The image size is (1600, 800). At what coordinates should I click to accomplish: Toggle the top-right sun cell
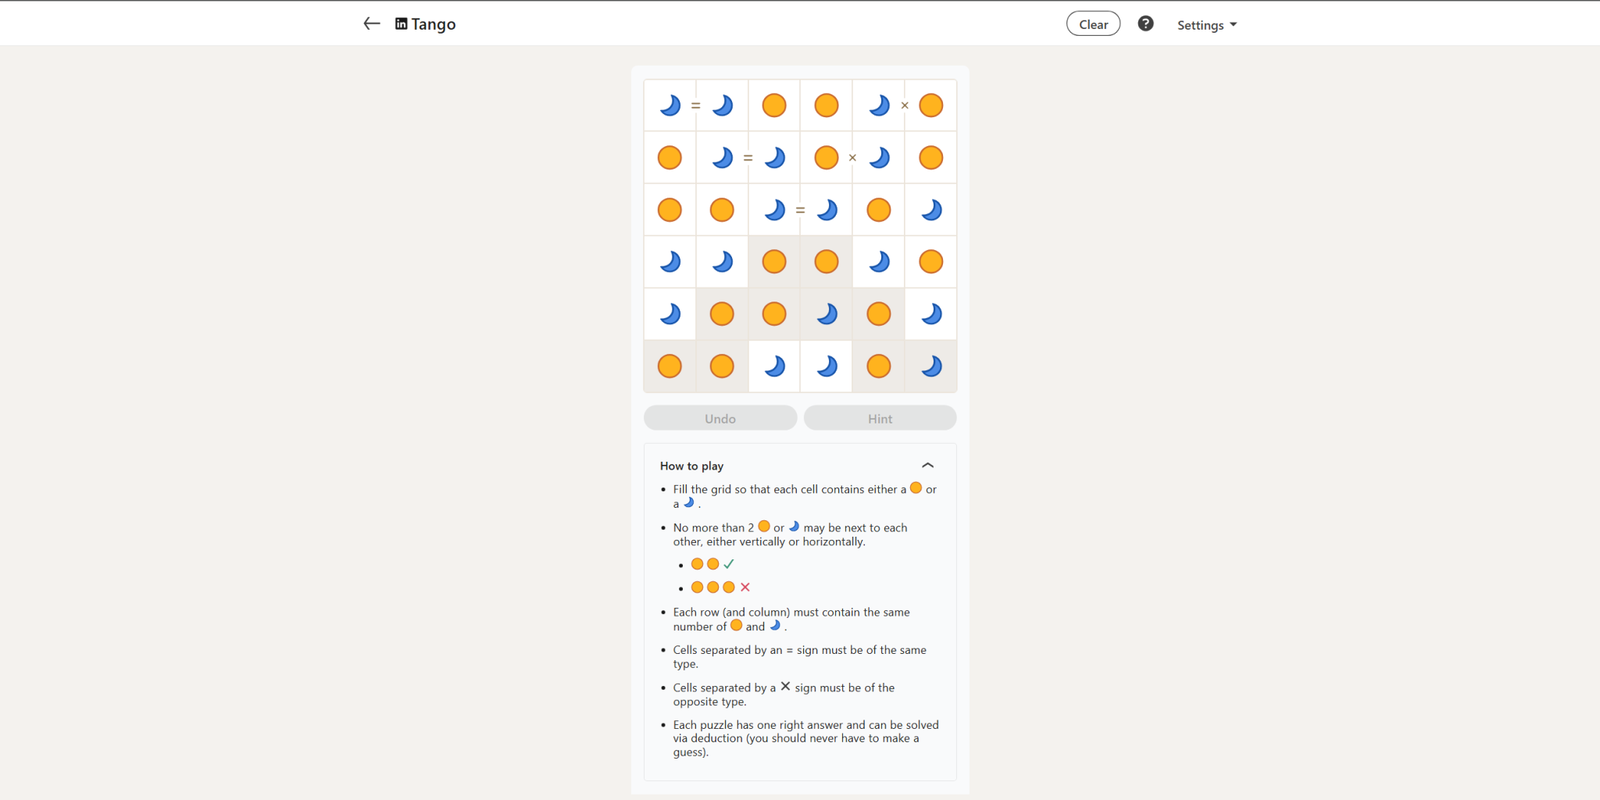coord(931,105)
